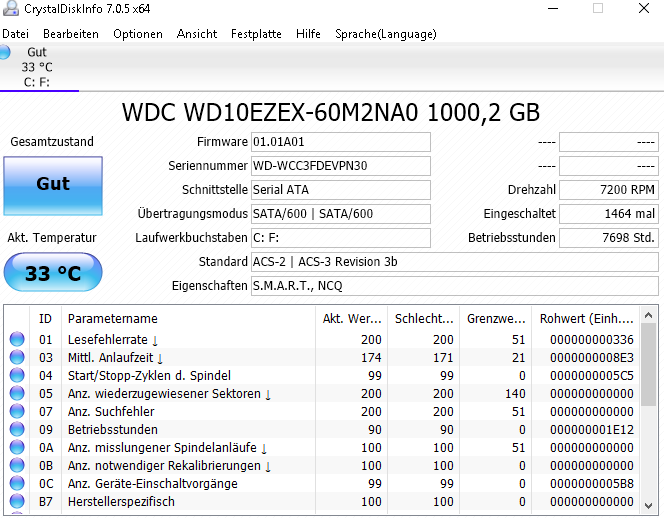Viewport: 664px width, 518px height.
Task: Click the attribute list vertical scrollbar thumb
Action: click(x=648, y=365)
